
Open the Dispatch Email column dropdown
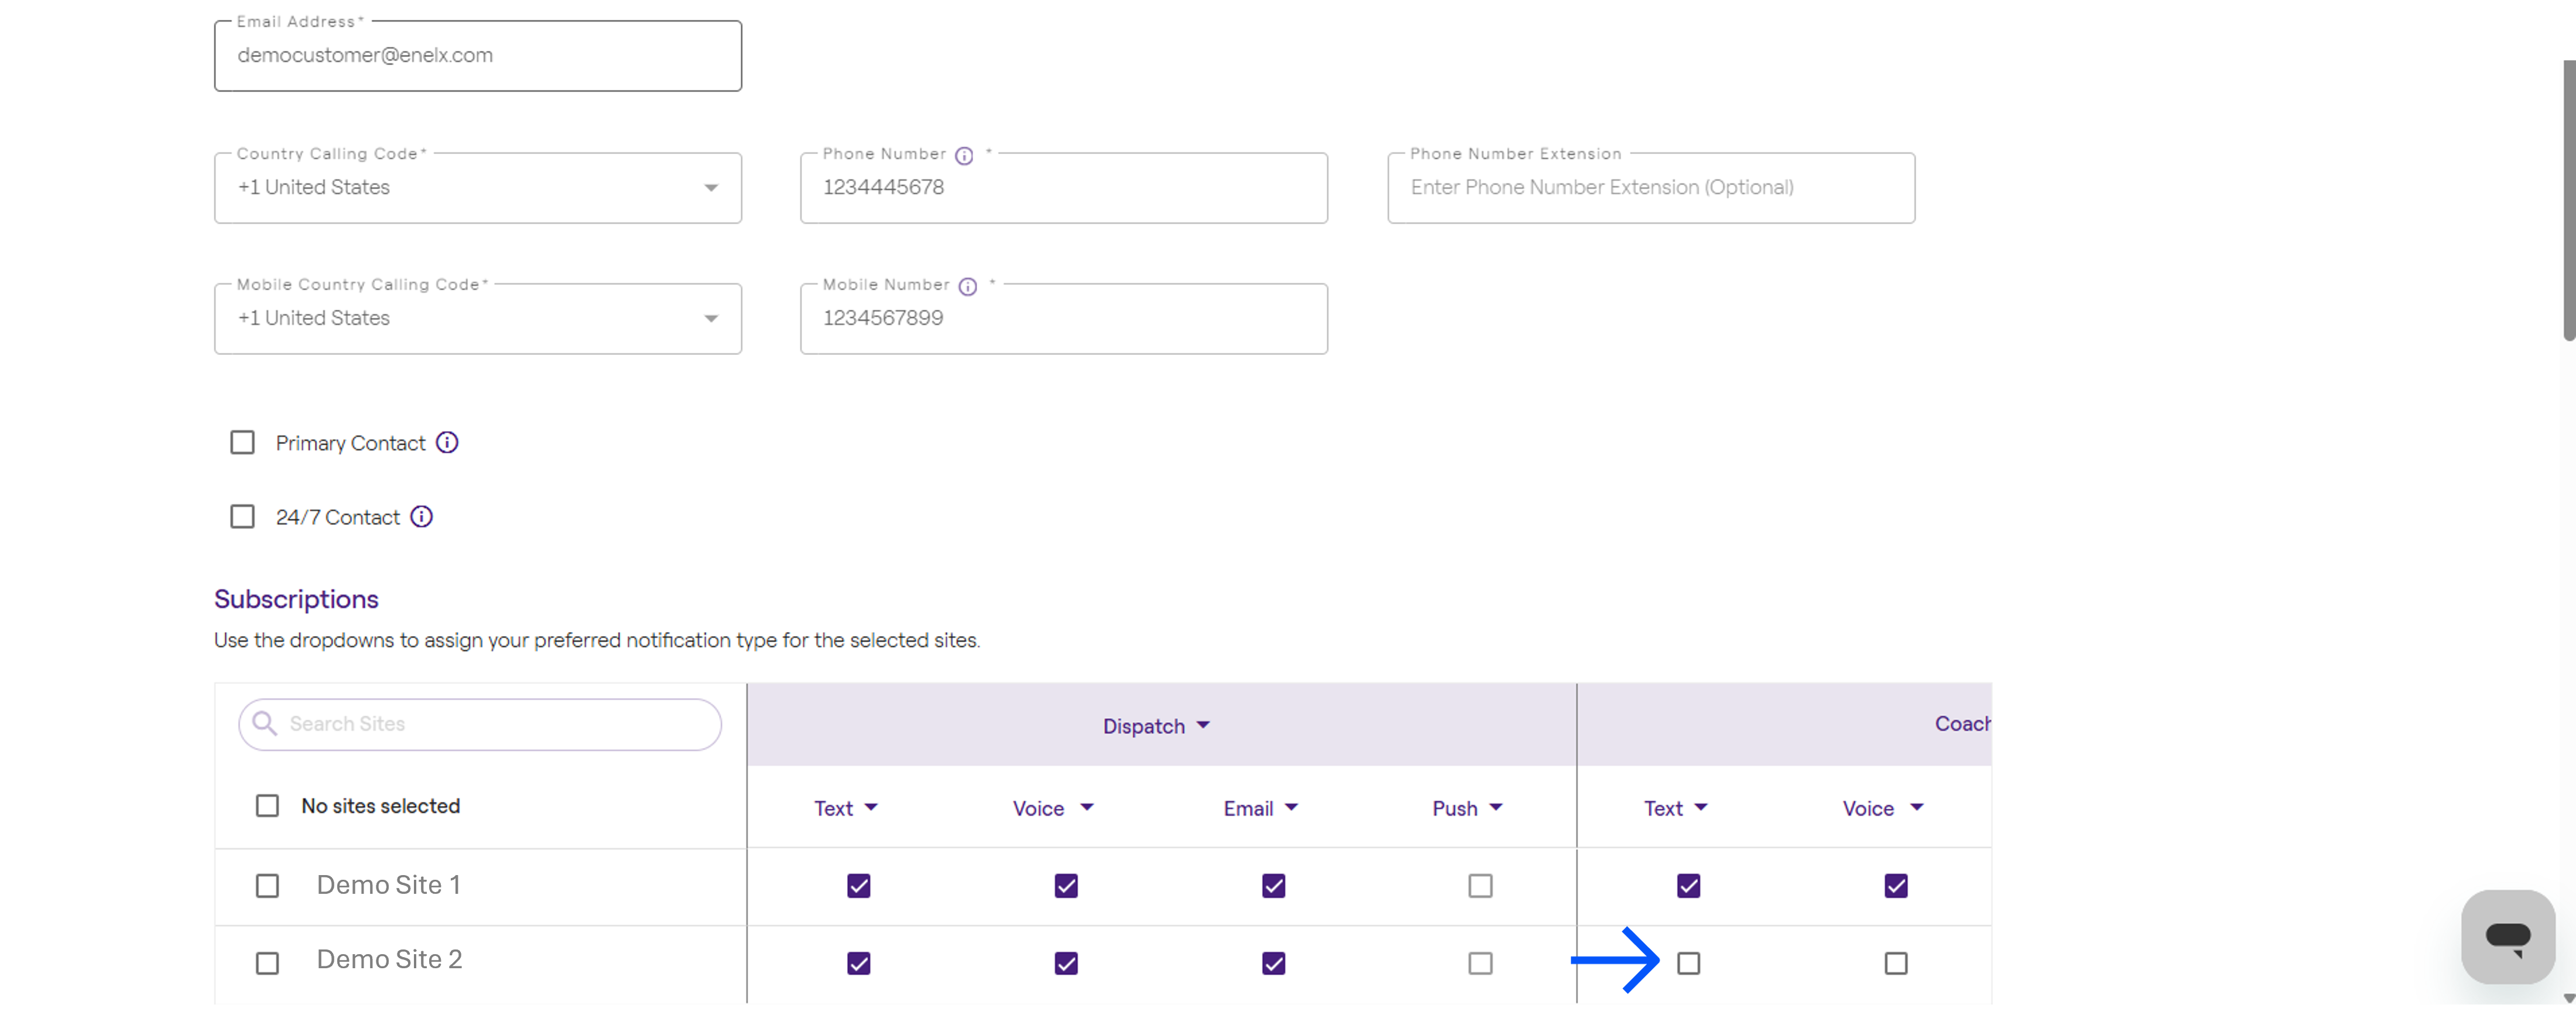[1260, 808]
